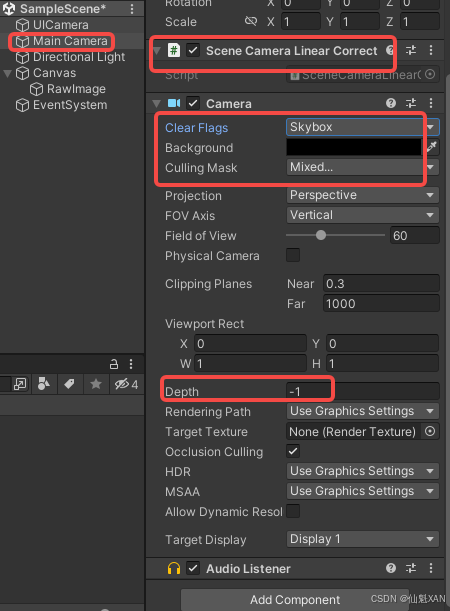Click Target Texture None field
Image resolution: width=450 pixels, height=611 pixels.
coord(353,431)
